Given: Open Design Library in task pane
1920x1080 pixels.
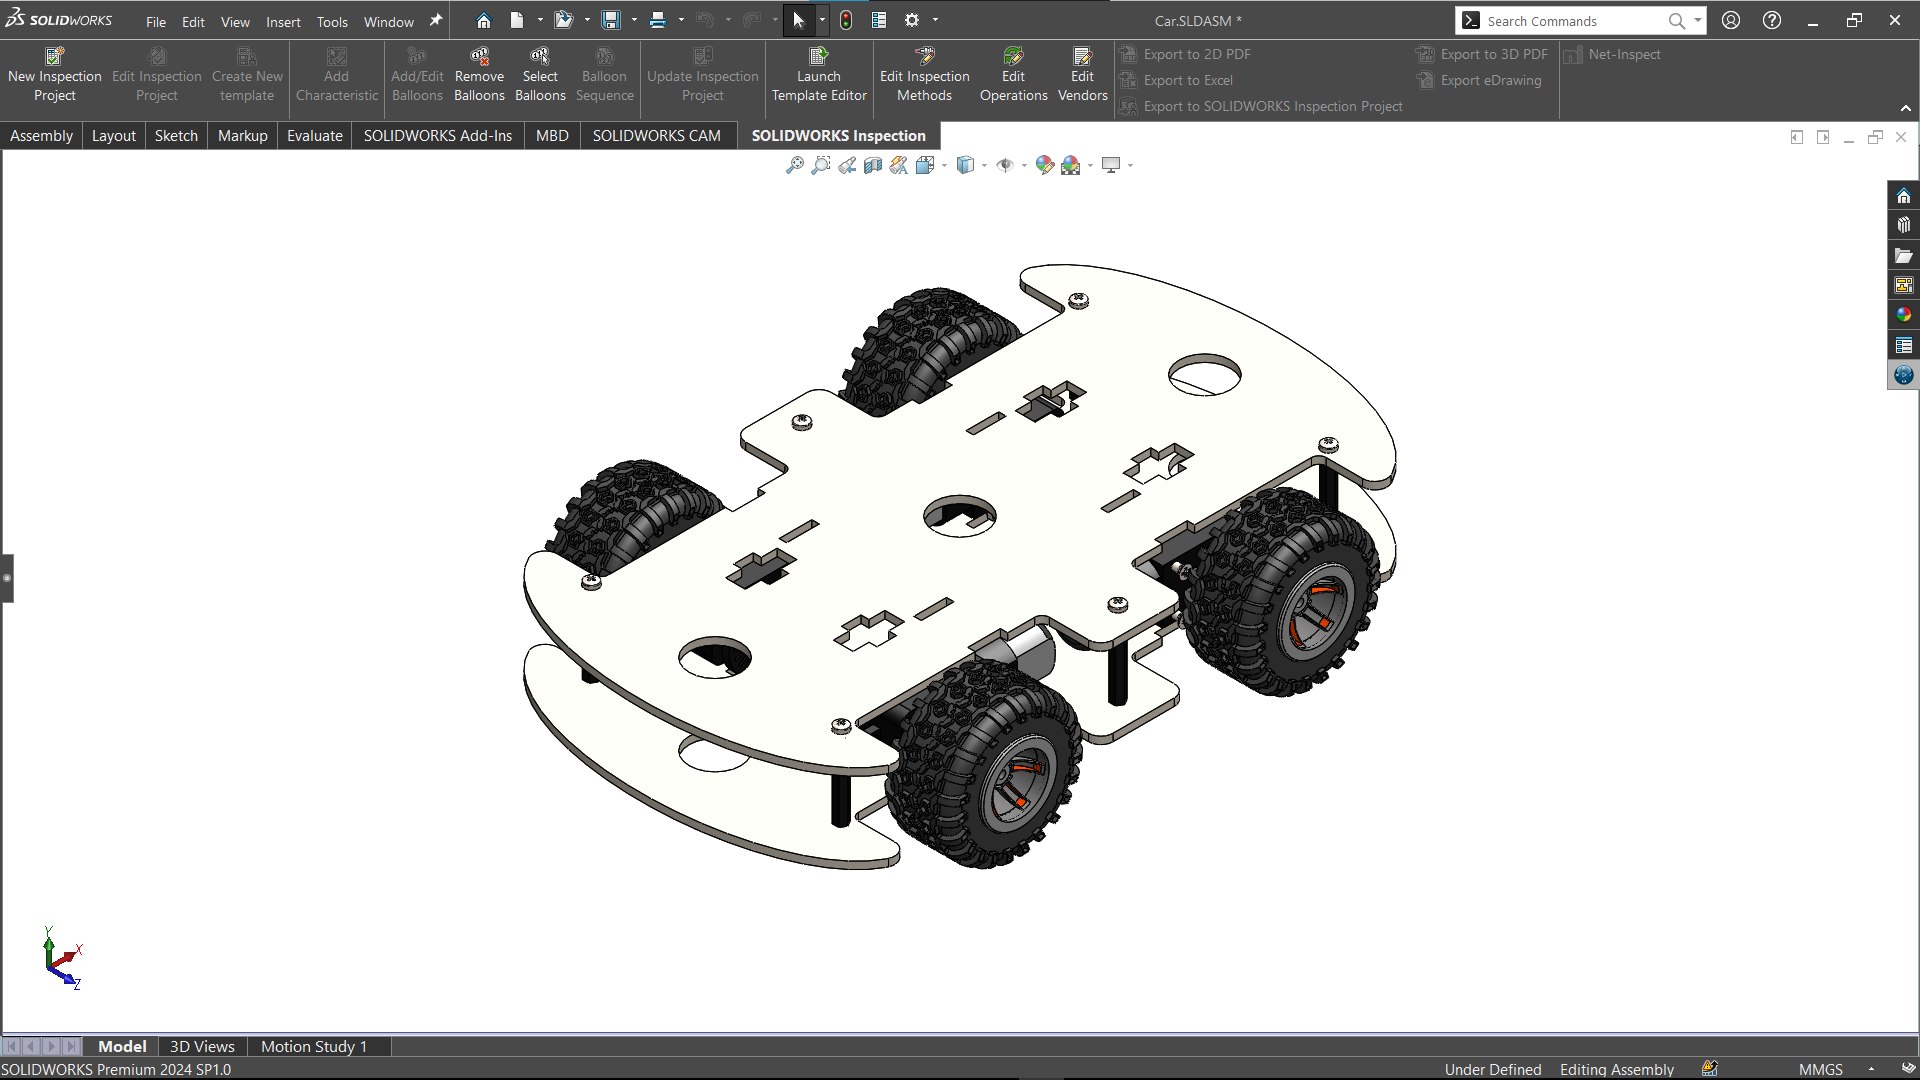Looking at the screenshot, I should (1903, 225).
